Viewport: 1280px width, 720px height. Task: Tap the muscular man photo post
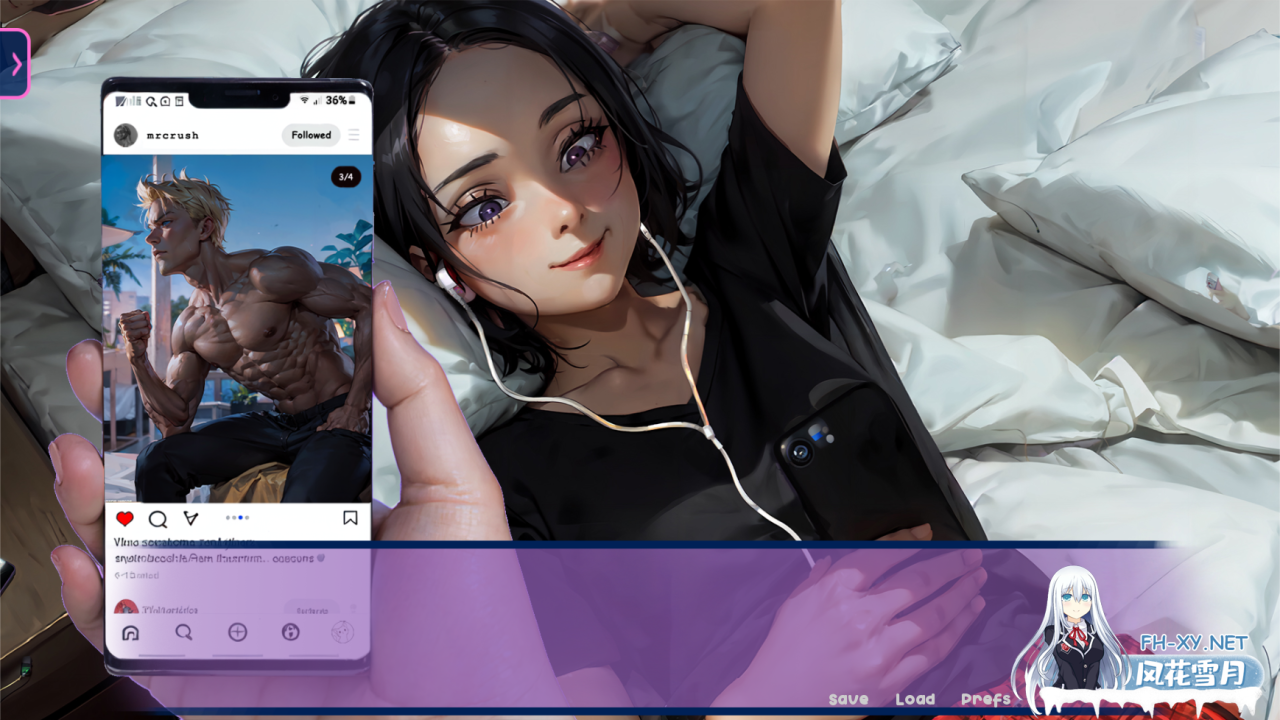[237, 328]
